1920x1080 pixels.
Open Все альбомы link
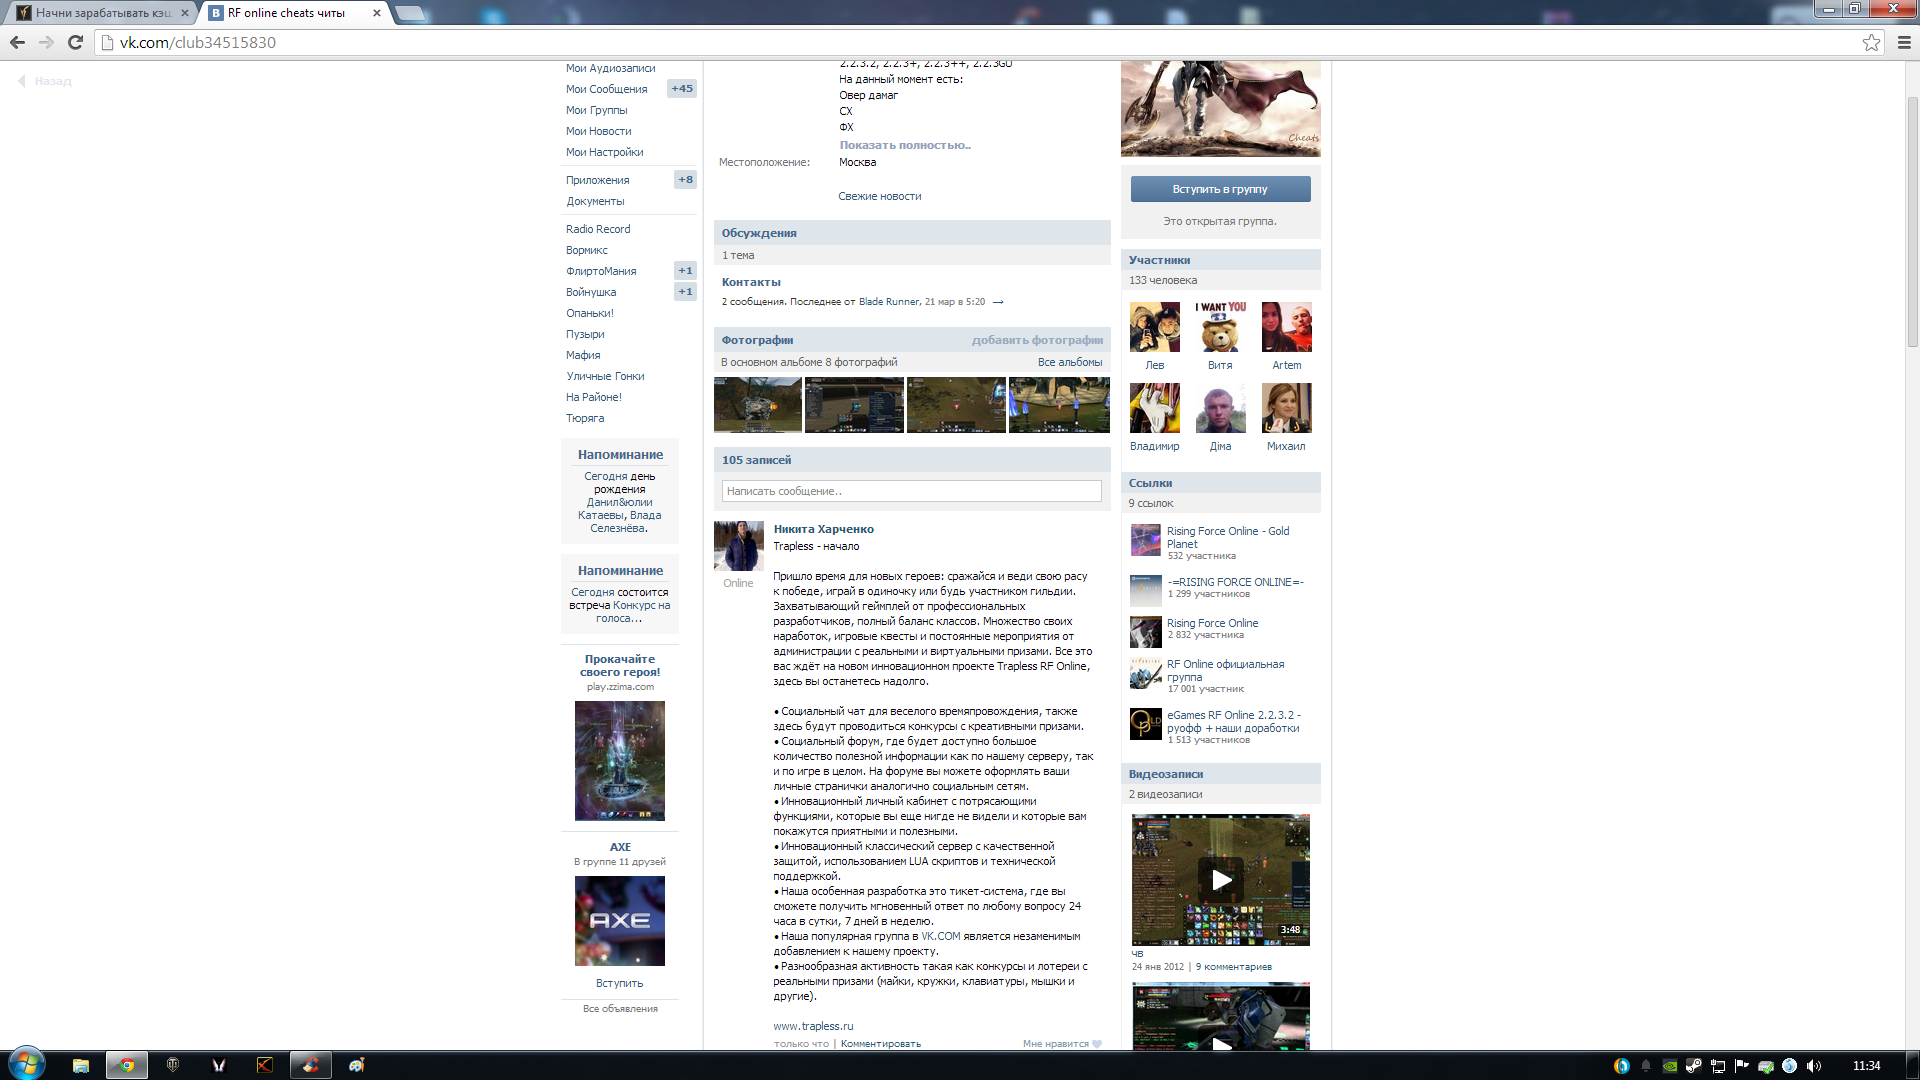tap(1070, 362)
